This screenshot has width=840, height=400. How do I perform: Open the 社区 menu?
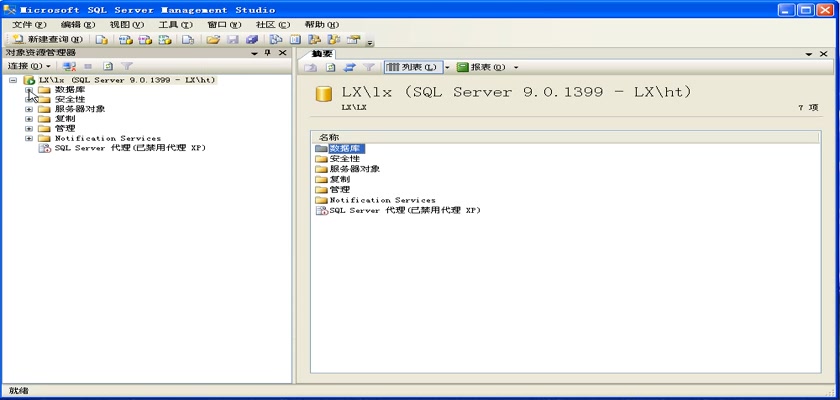(x=273, y=25)
